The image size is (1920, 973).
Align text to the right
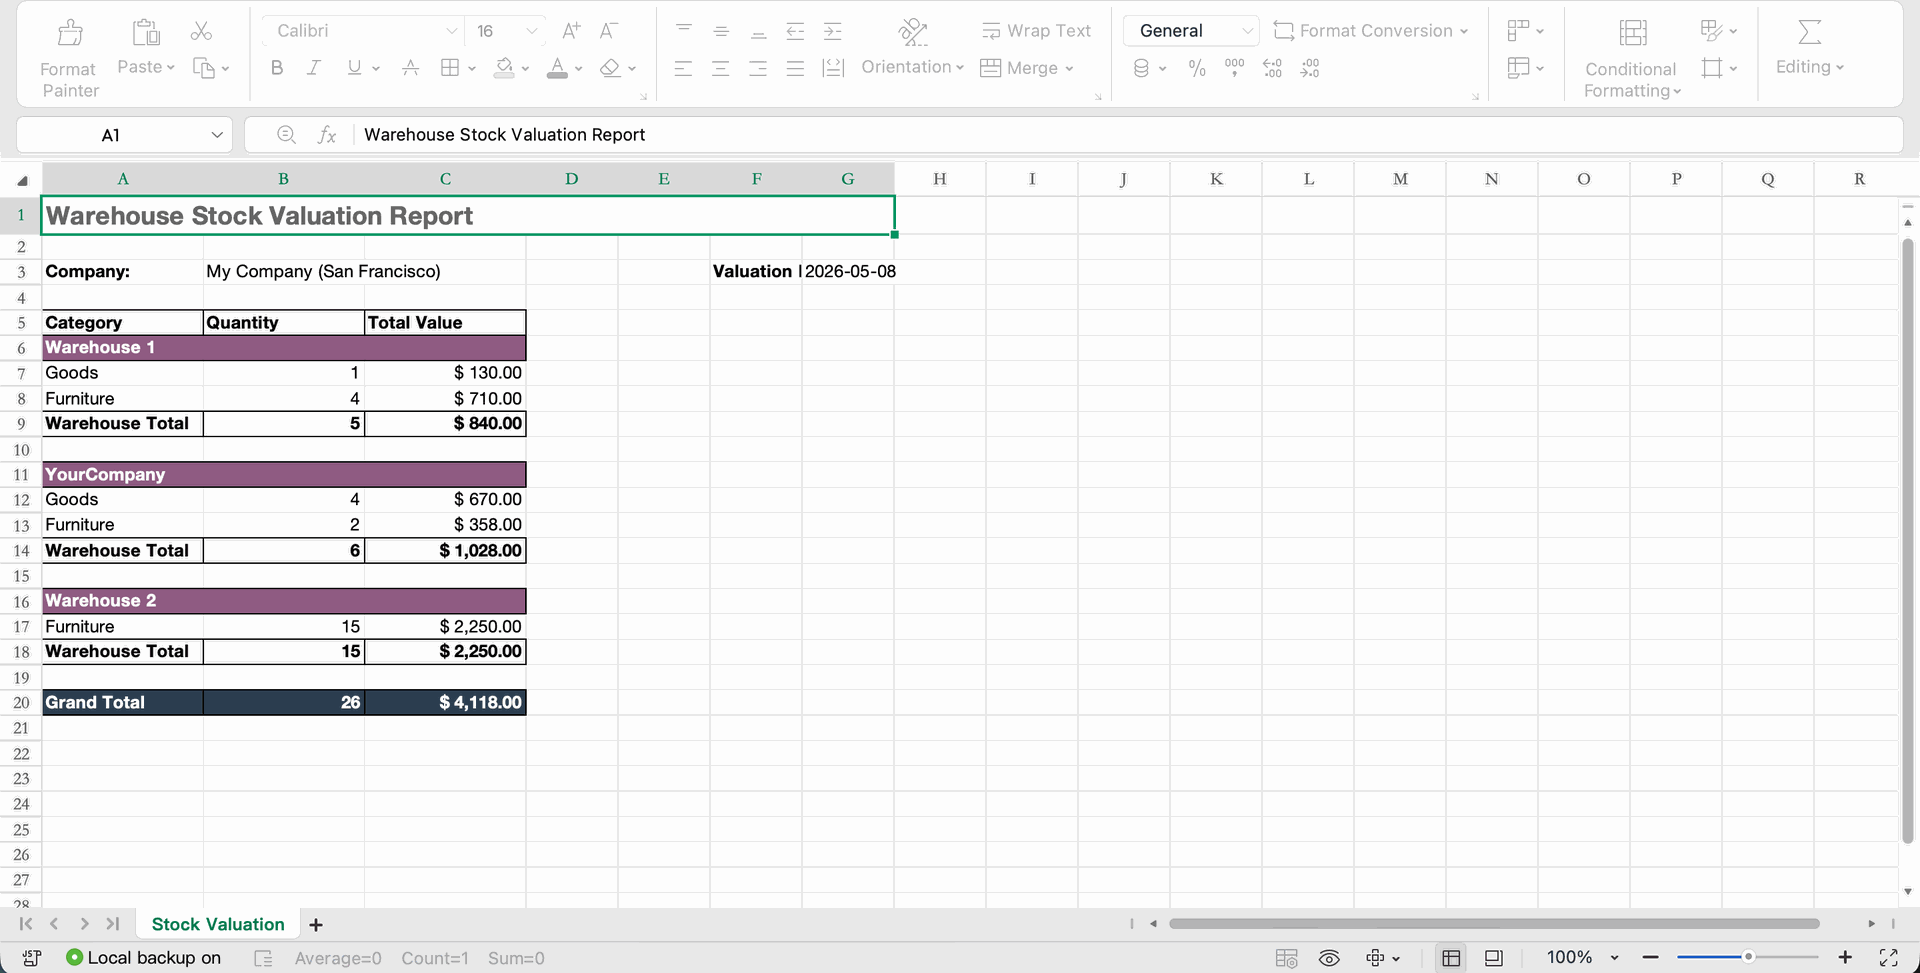[x=759, y=68]
